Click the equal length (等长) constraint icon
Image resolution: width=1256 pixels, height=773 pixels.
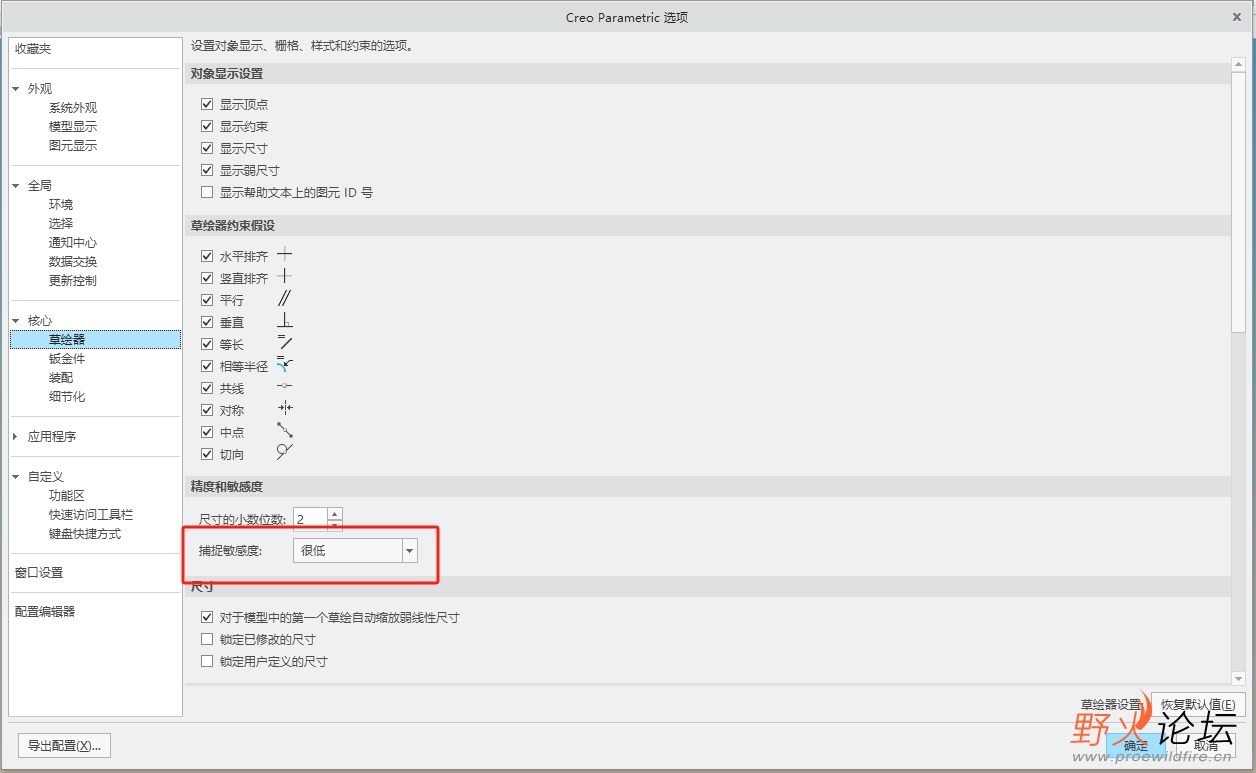[285, 343]
